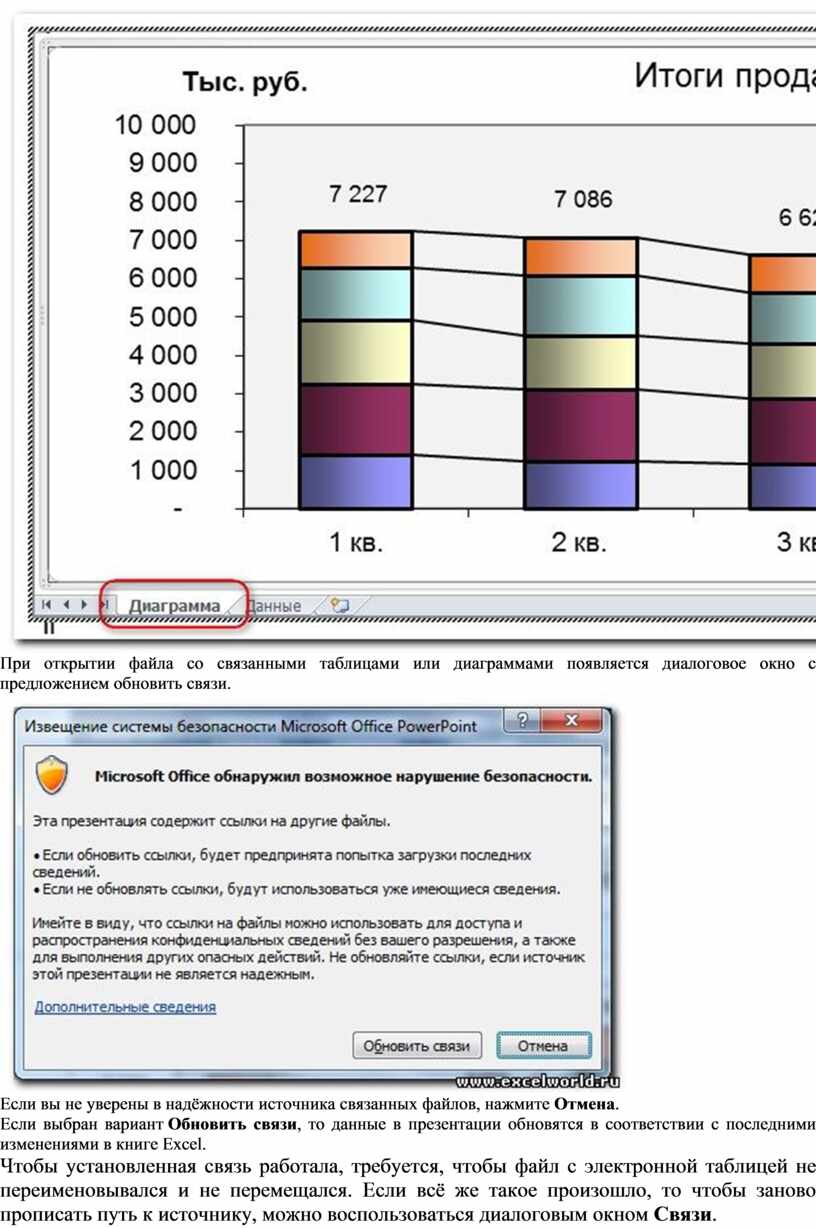Viewport: 816px width, 1228px height.
Task: Select the maroon segment of 1 кв. bar
Action: coord(356,420)
